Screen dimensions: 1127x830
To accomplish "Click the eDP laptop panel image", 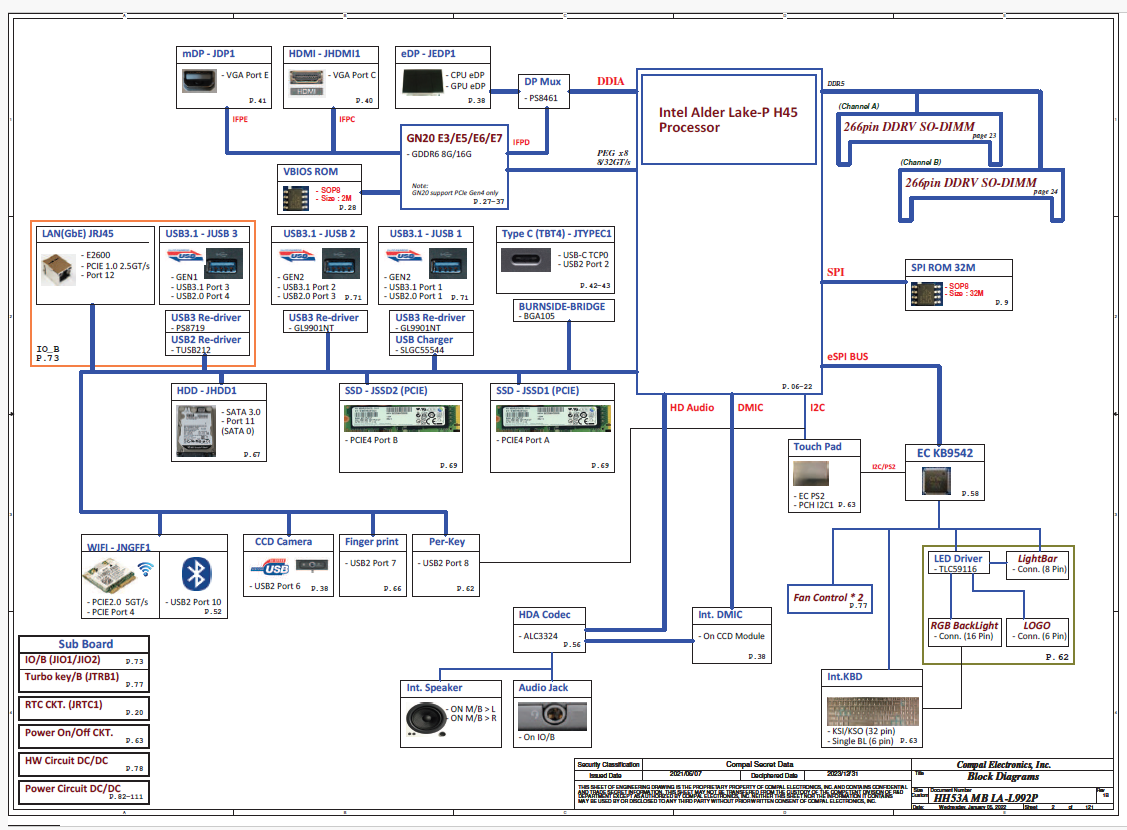I will point(423,81).
